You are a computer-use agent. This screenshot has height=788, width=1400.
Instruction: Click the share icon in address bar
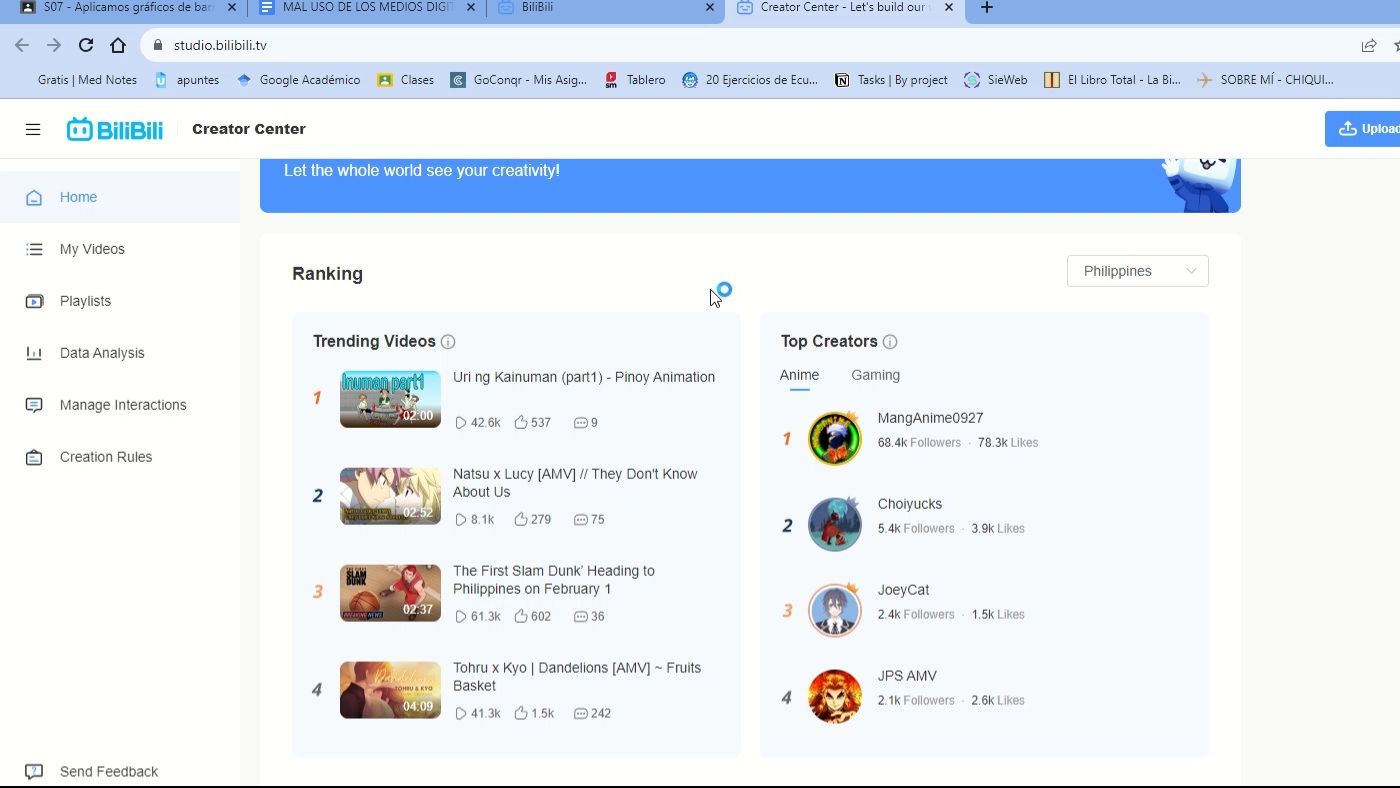click(1368, 45)
